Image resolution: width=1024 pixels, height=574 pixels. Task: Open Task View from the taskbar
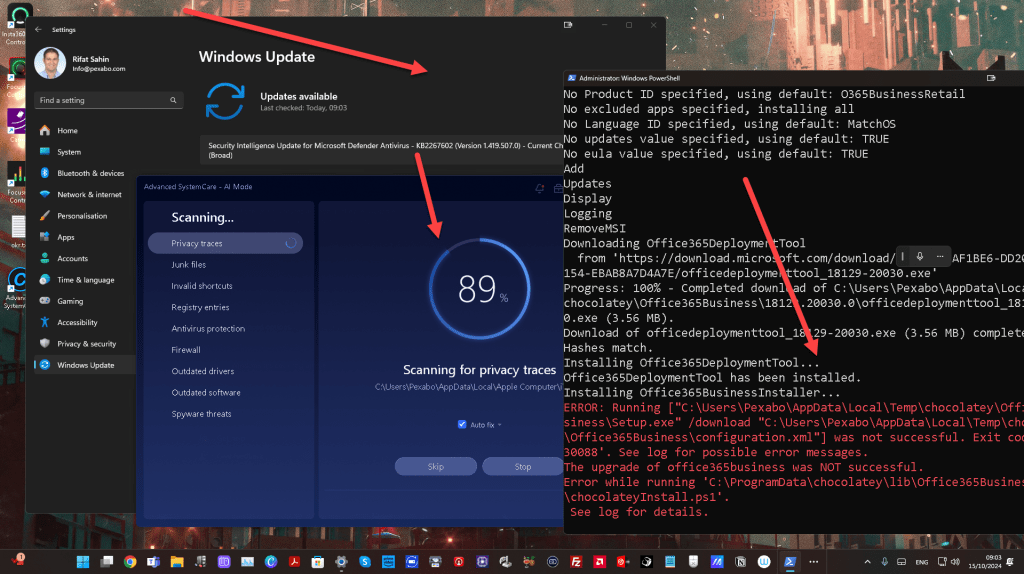(x=106, y=562)
